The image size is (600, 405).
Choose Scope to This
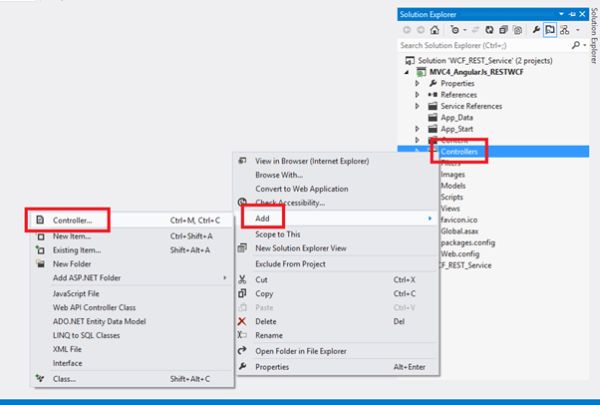pyautogui.click(x=277, y=234)
